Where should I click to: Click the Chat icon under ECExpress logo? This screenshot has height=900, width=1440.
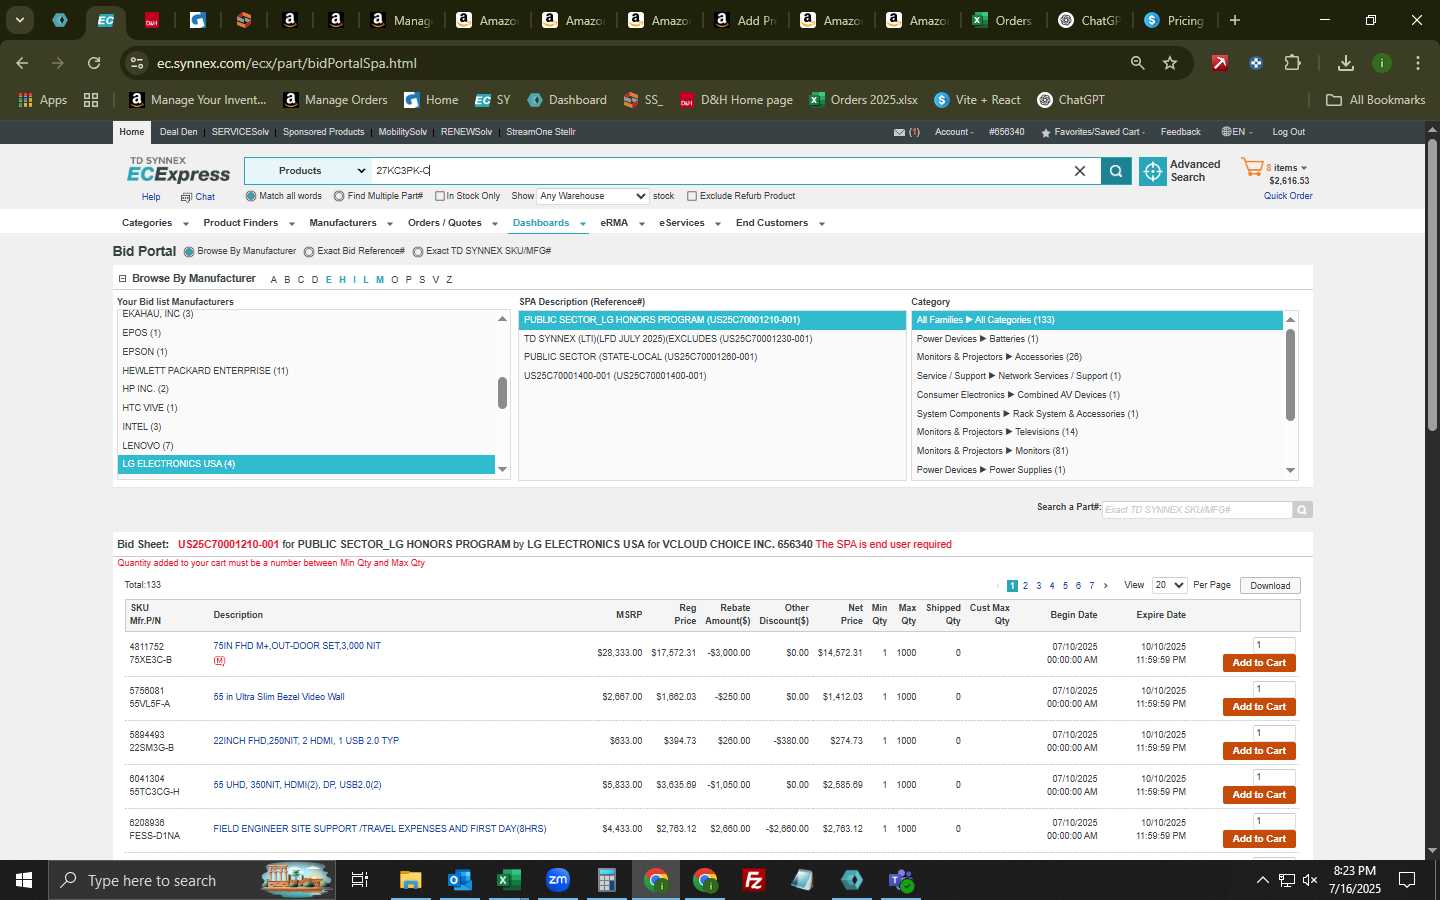pyautogui.click(x=186, y=197)
